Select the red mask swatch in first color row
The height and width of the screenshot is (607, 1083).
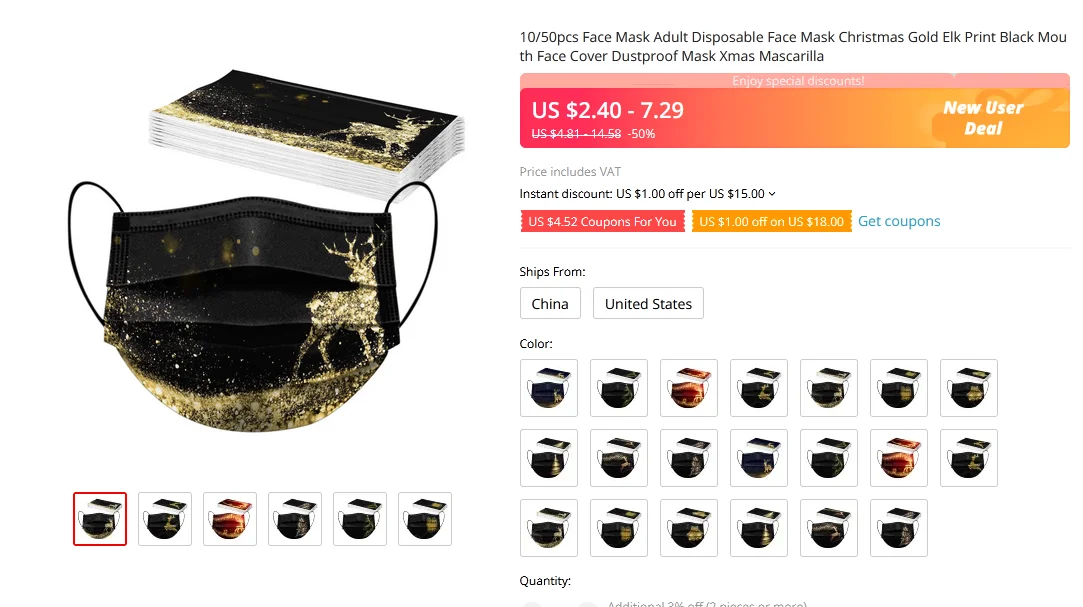689,387
